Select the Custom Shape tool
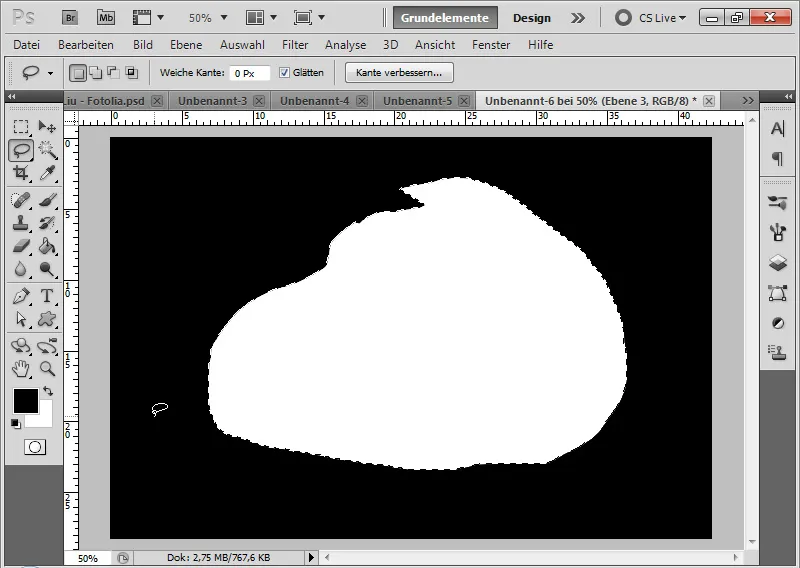 47,319
